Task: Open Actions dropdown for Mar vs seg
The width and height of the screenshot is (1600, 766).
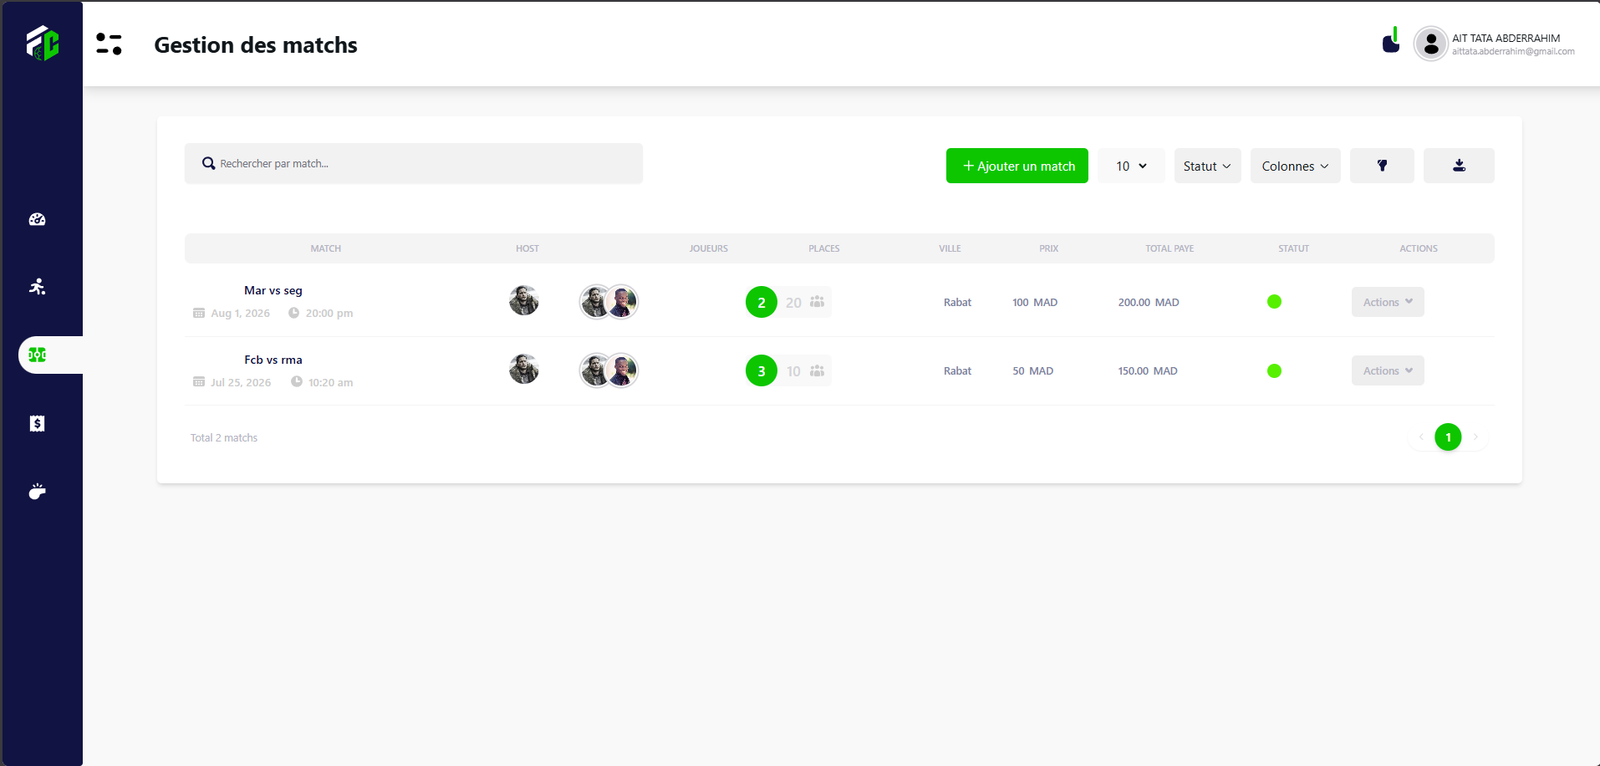Action: pos(1388,302)
